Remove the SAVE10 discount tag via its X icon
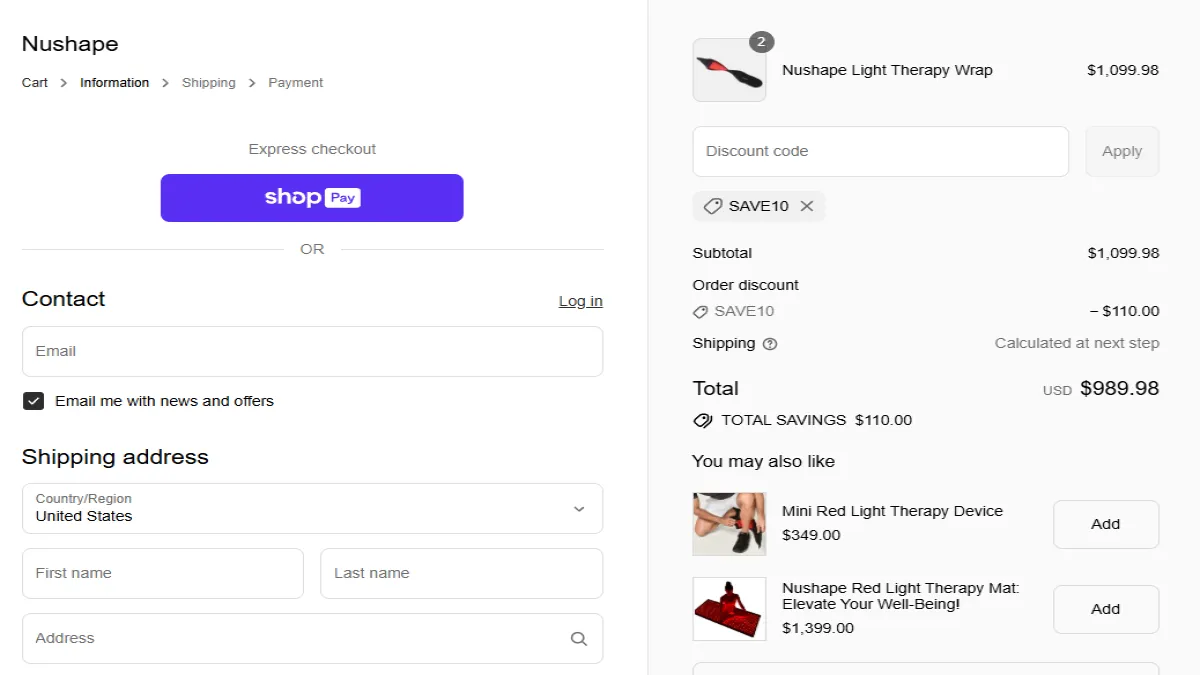The height and width of the screenshot is (675, 1200). (807, 206)
